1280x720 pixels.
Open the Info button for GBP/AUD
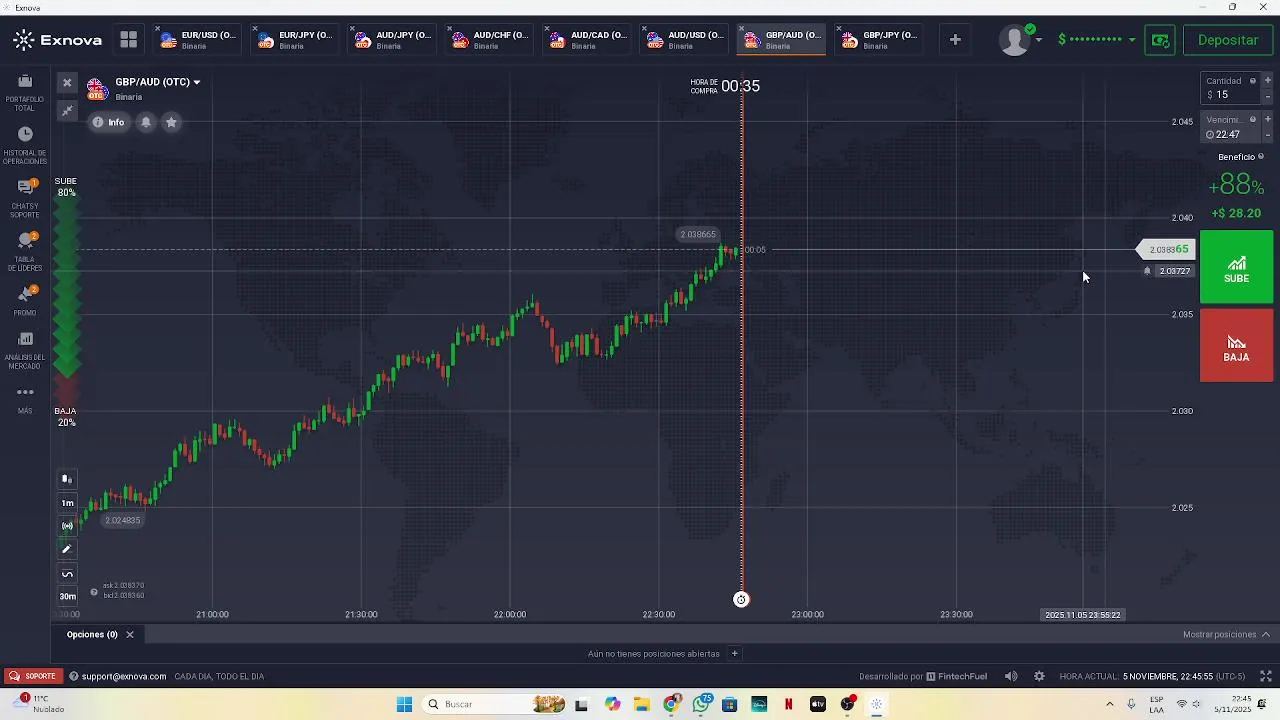click(110, 122)
